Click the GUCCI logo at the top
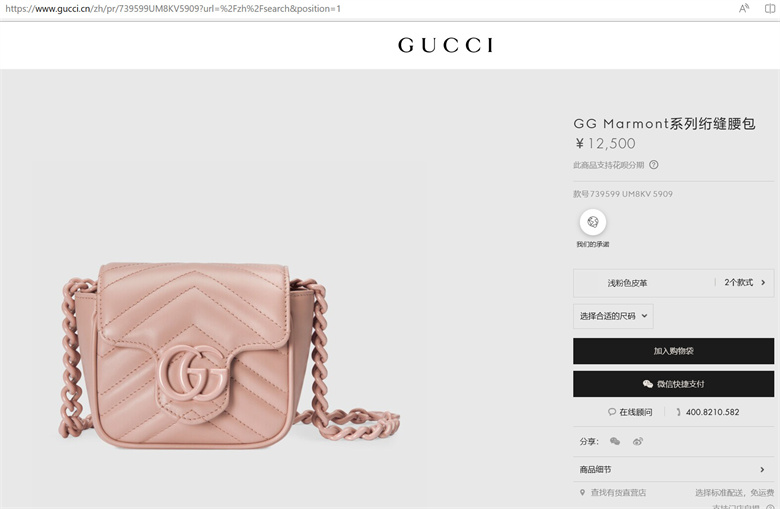This screenshot has height=509, width=780. (445, 45)
